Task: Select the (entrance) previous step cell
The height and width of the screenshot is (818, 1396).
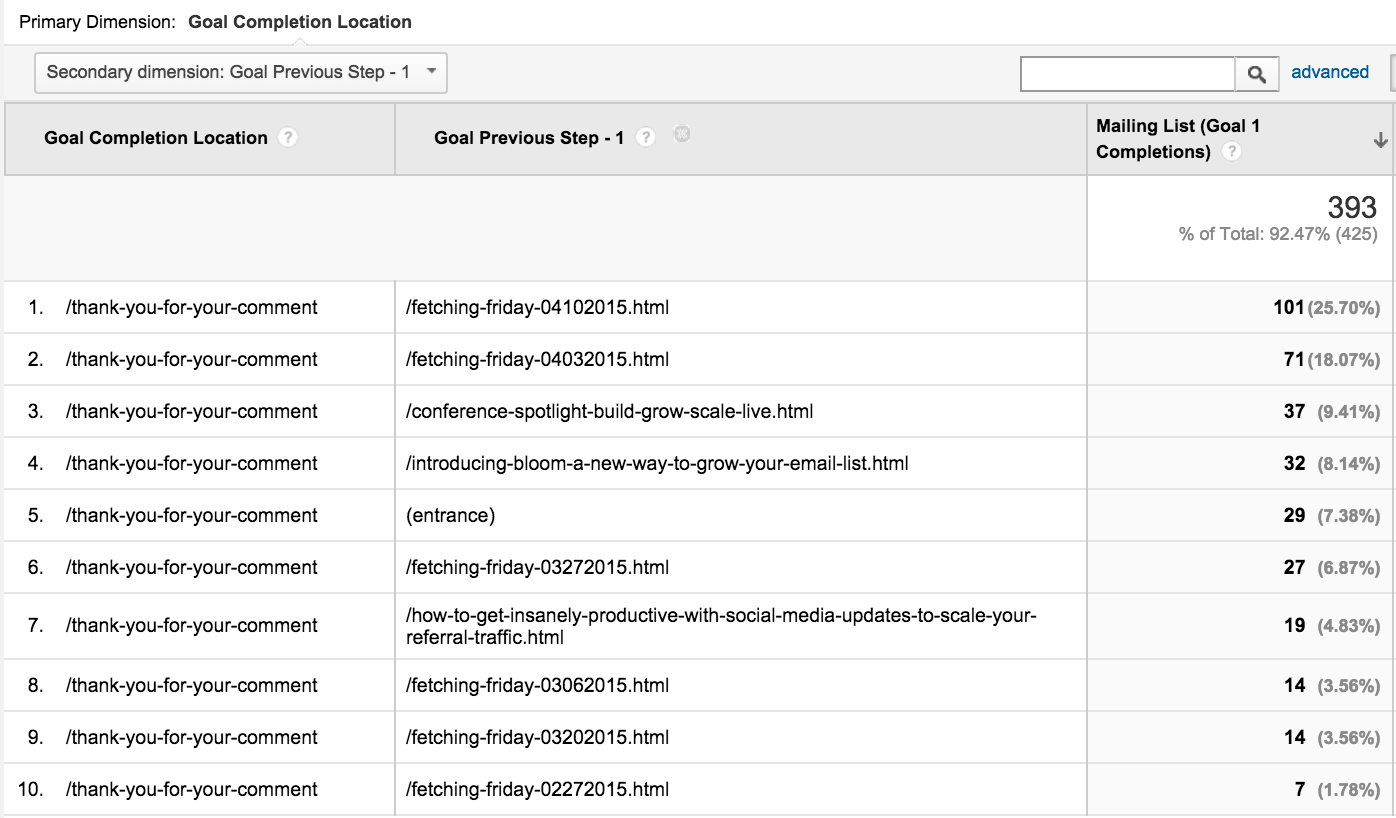Action: 450,516
